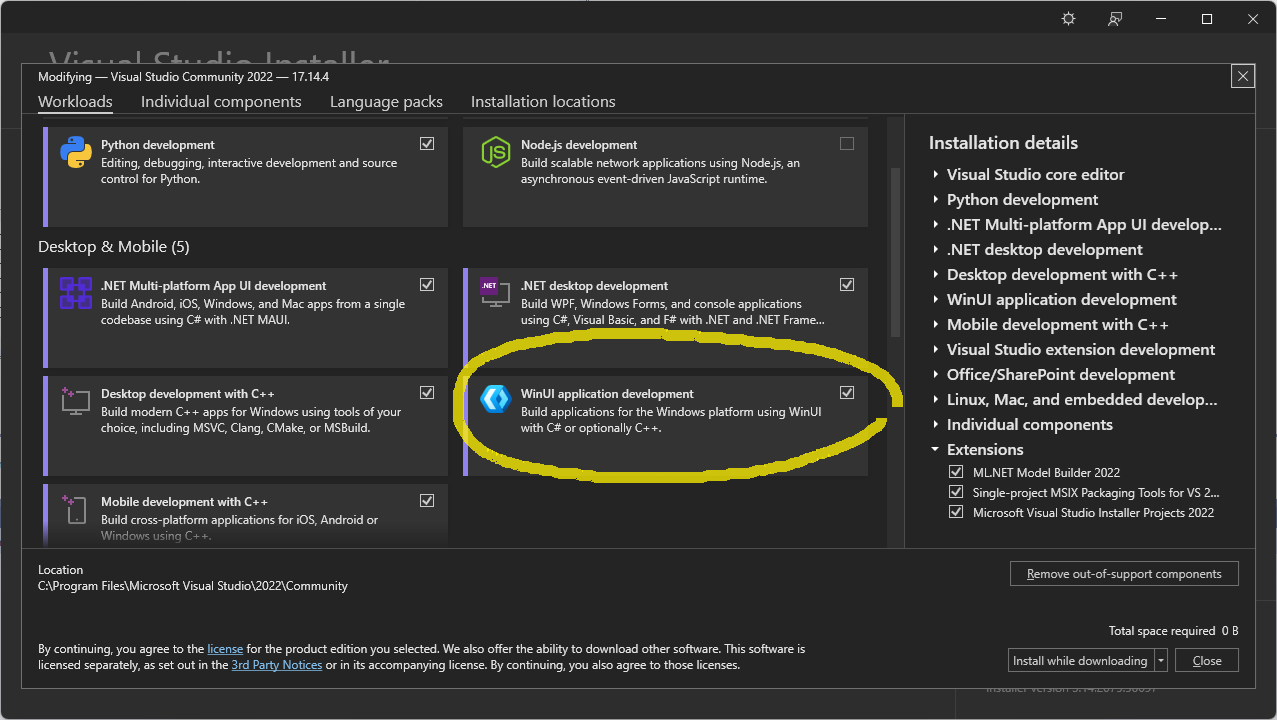The width and height of the screenshot is (1277, 720).
Task: Open the 3rd Party Notices link
Action: [277, 665]
